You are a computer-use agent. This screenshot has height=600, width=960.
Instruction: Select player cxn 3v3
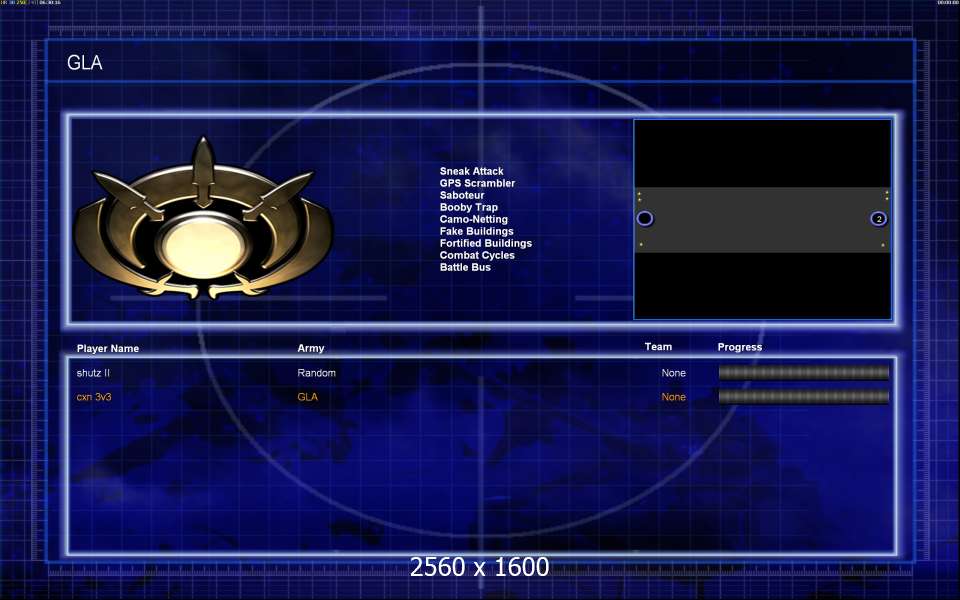tap(94, 397)
